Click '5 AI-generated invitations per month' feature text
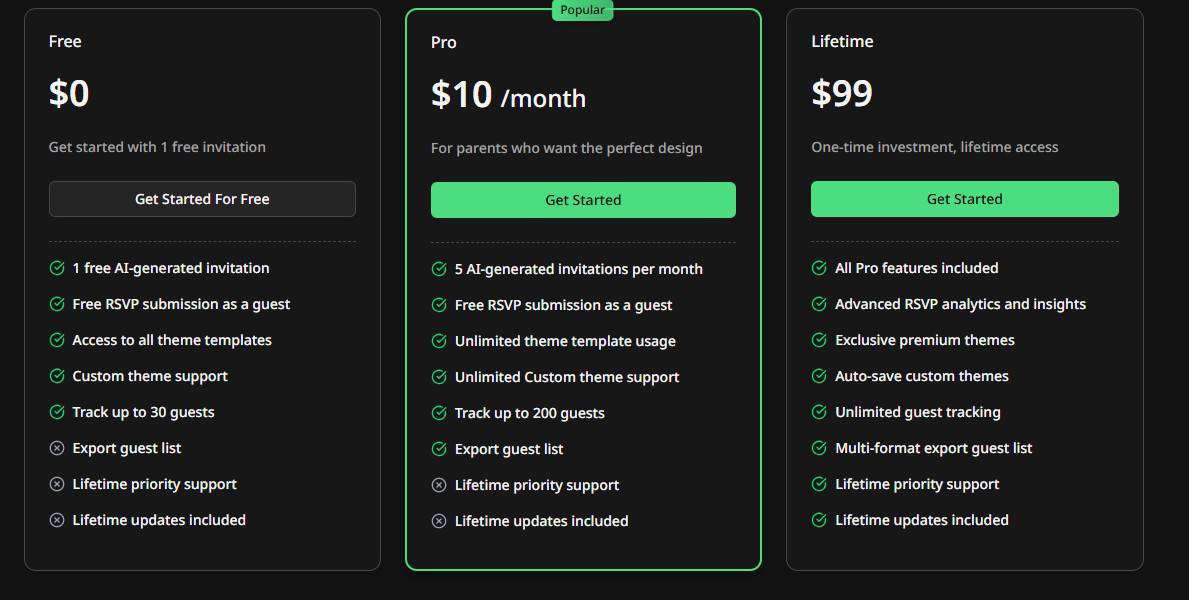Screen dimensions: 1189x600 [578, 269]
